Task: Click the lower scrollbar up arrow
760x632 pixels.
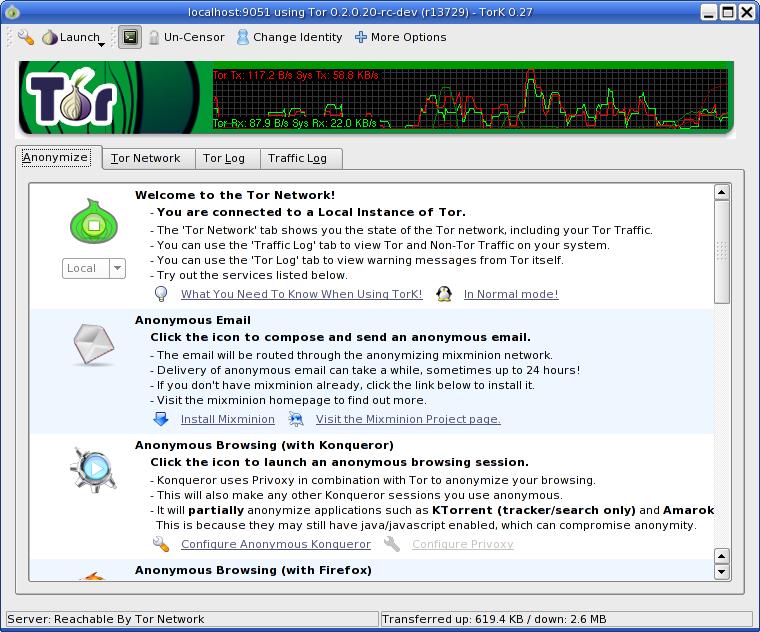Action: click(x=722, y=556)
